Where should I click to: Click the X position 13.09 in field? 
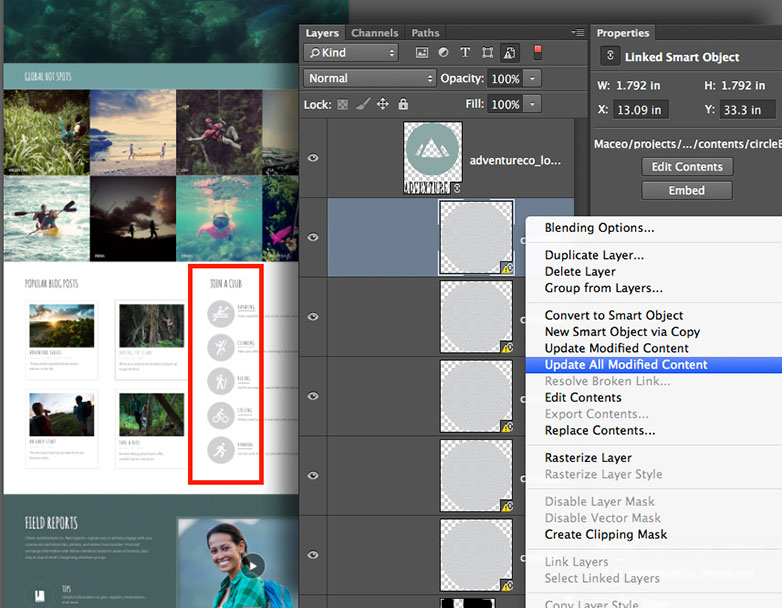coord(640,110)
